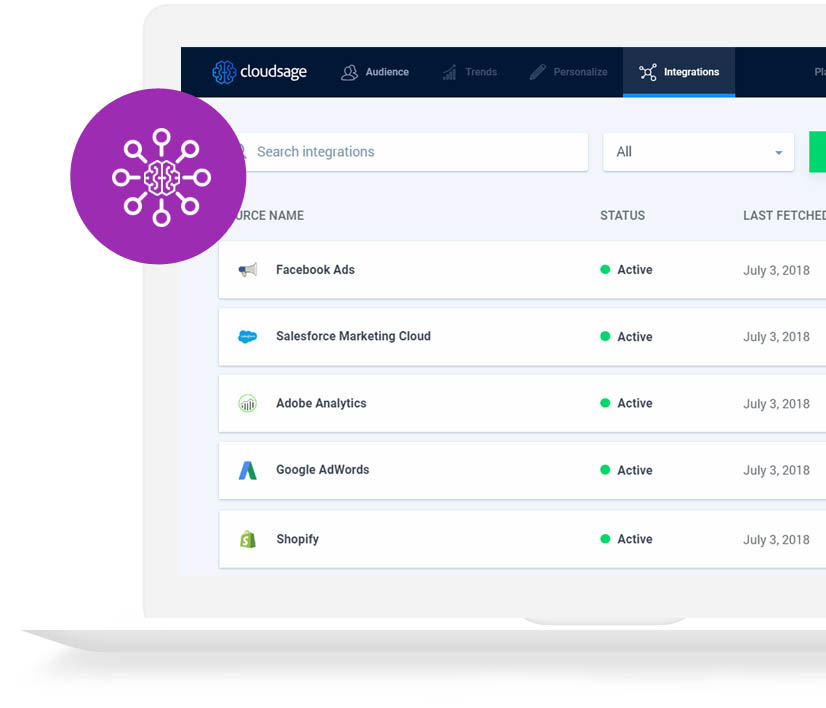Screen dimensions: 826x708
Task: Click the Active status of Shopify
Action: pyautogui.click(x=634, y=539)
